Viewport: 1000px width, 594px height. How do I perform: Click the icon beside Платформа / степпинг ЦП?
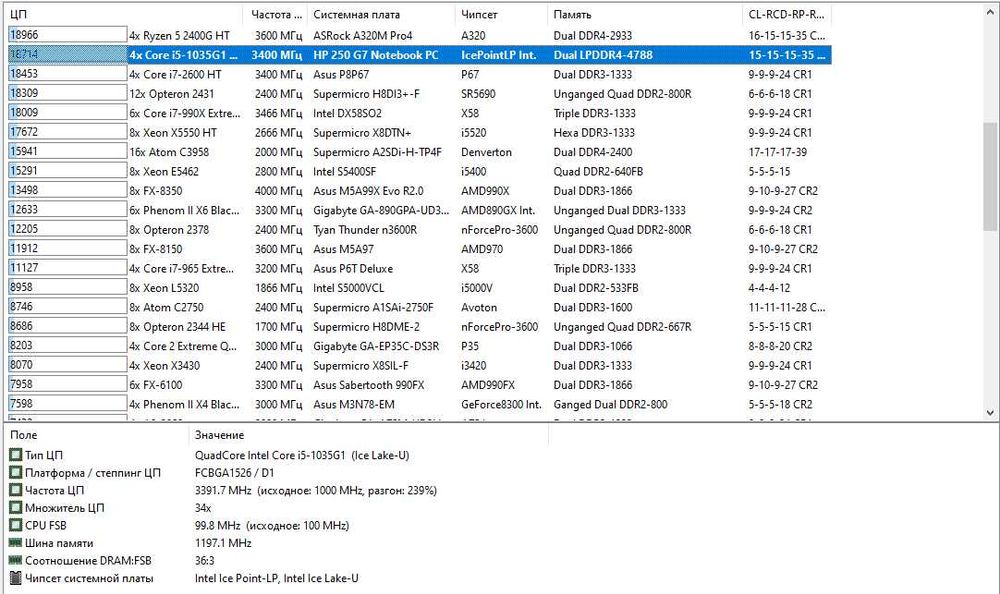(x=15, y=473)
